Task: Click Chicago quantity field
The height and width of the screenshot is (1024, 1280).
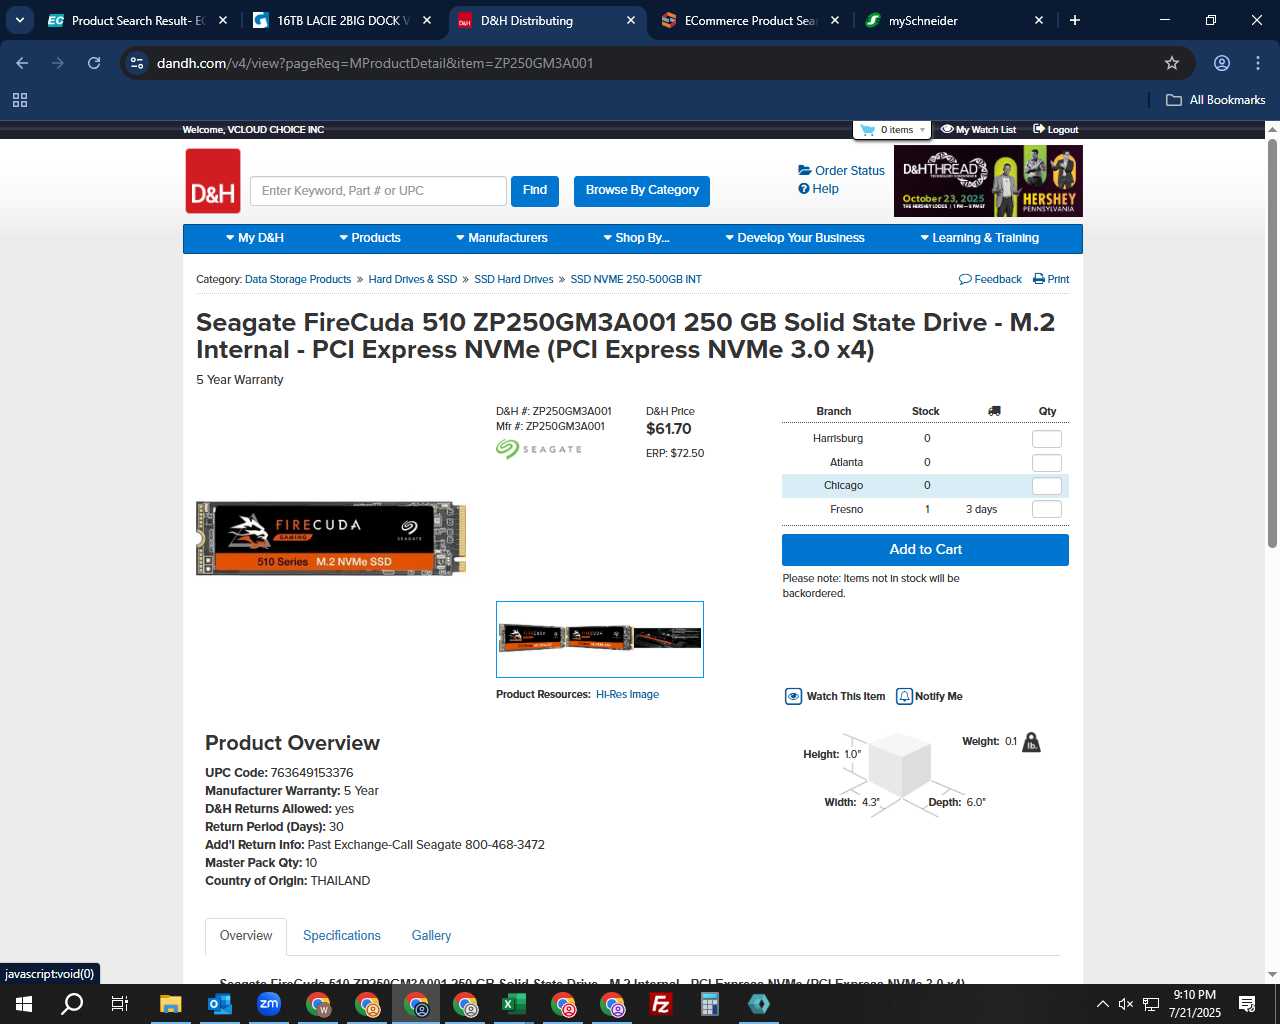Action: pyautogui.click(x=1046, y=486)
